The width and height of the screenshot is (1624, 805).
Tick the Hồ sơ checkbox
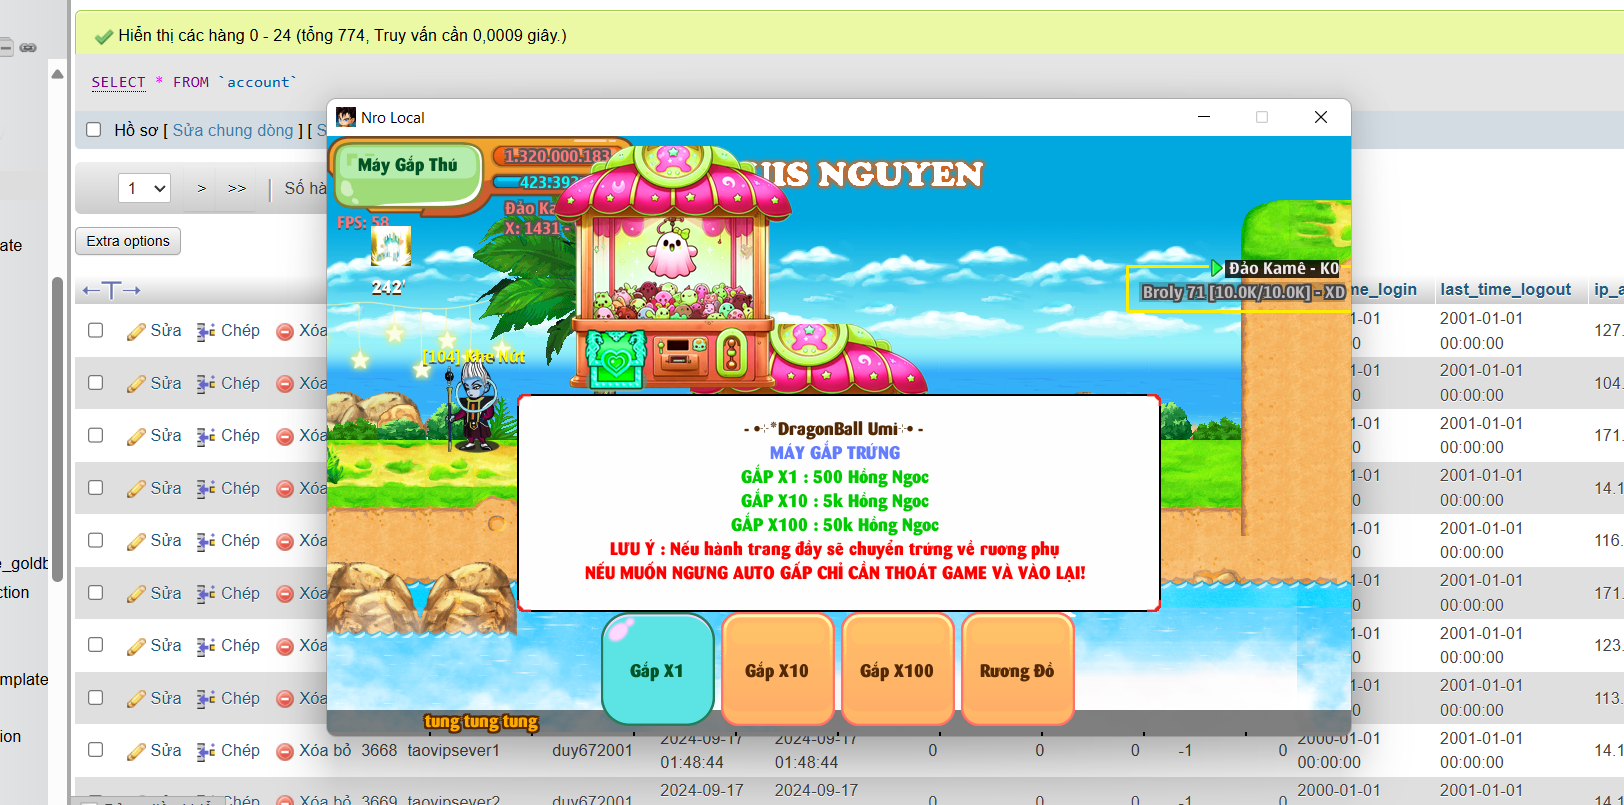tap(94, 130)
